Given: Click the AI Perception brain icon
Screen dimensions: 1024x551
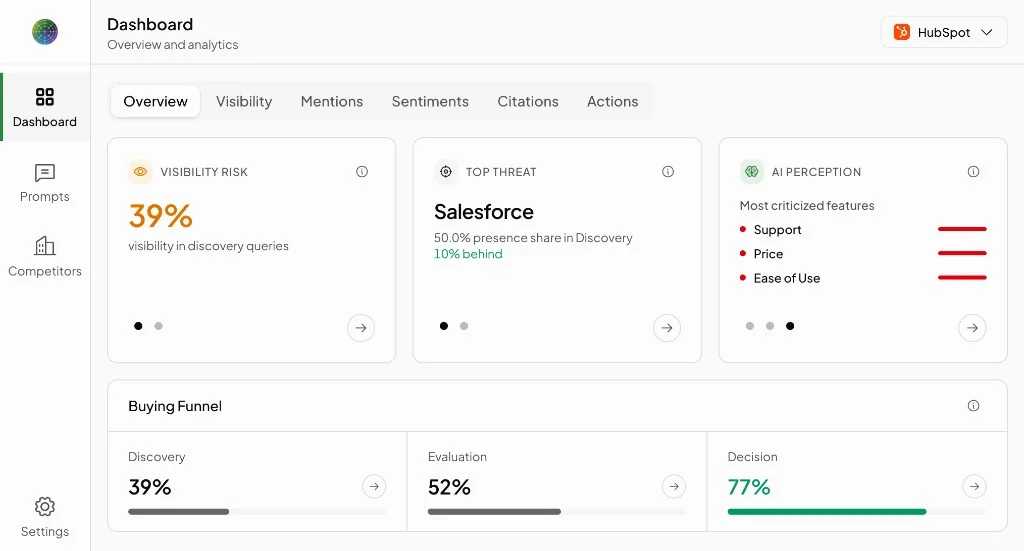Looking at the screenshot, I should (752, 172).
